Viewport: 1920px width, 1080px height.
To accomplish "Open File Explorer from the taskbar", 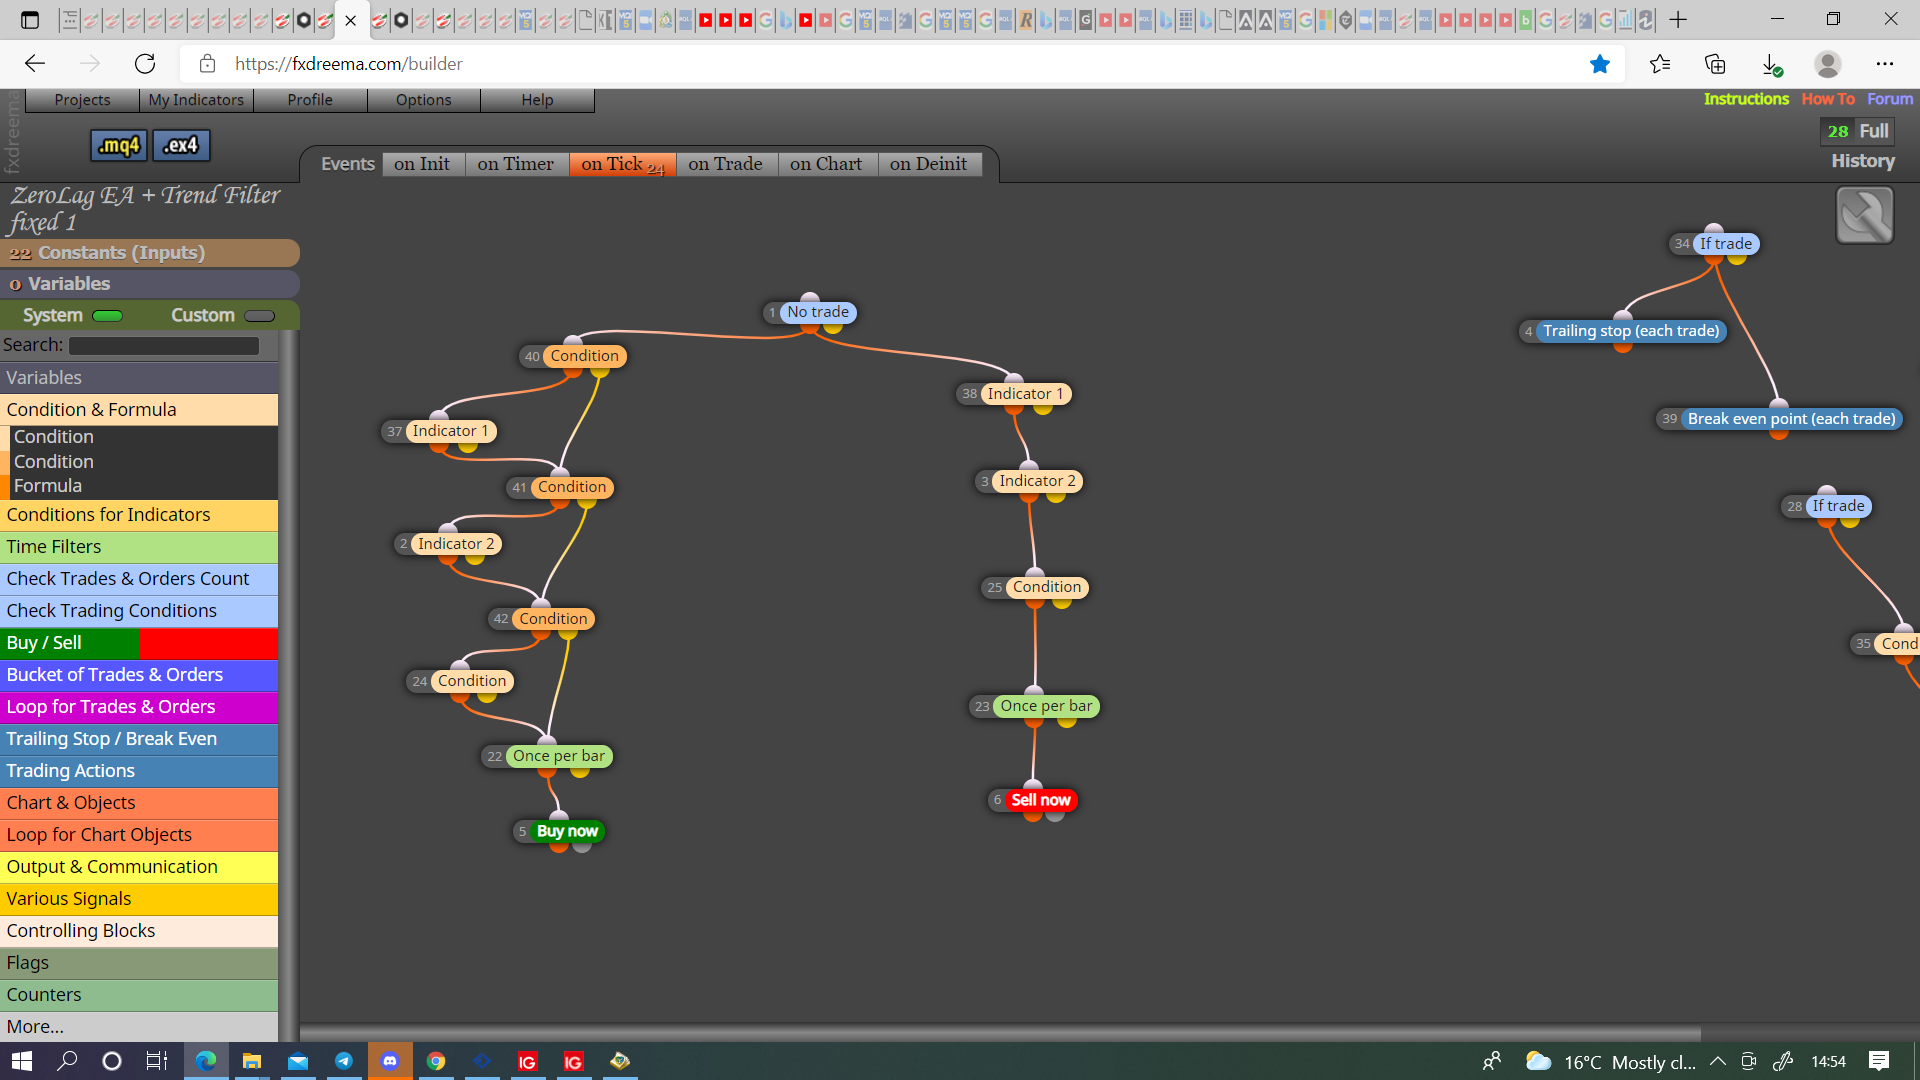I will pos(251,1061).
